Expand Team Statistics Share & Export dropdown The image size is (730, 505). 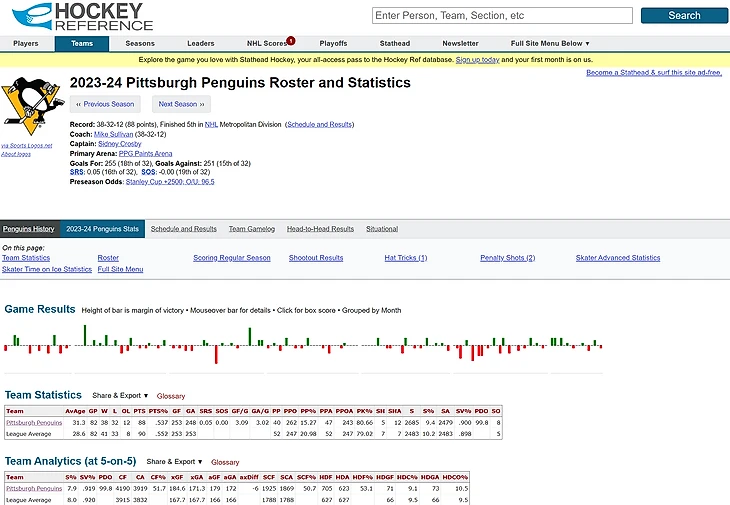[x=120, y=396]
